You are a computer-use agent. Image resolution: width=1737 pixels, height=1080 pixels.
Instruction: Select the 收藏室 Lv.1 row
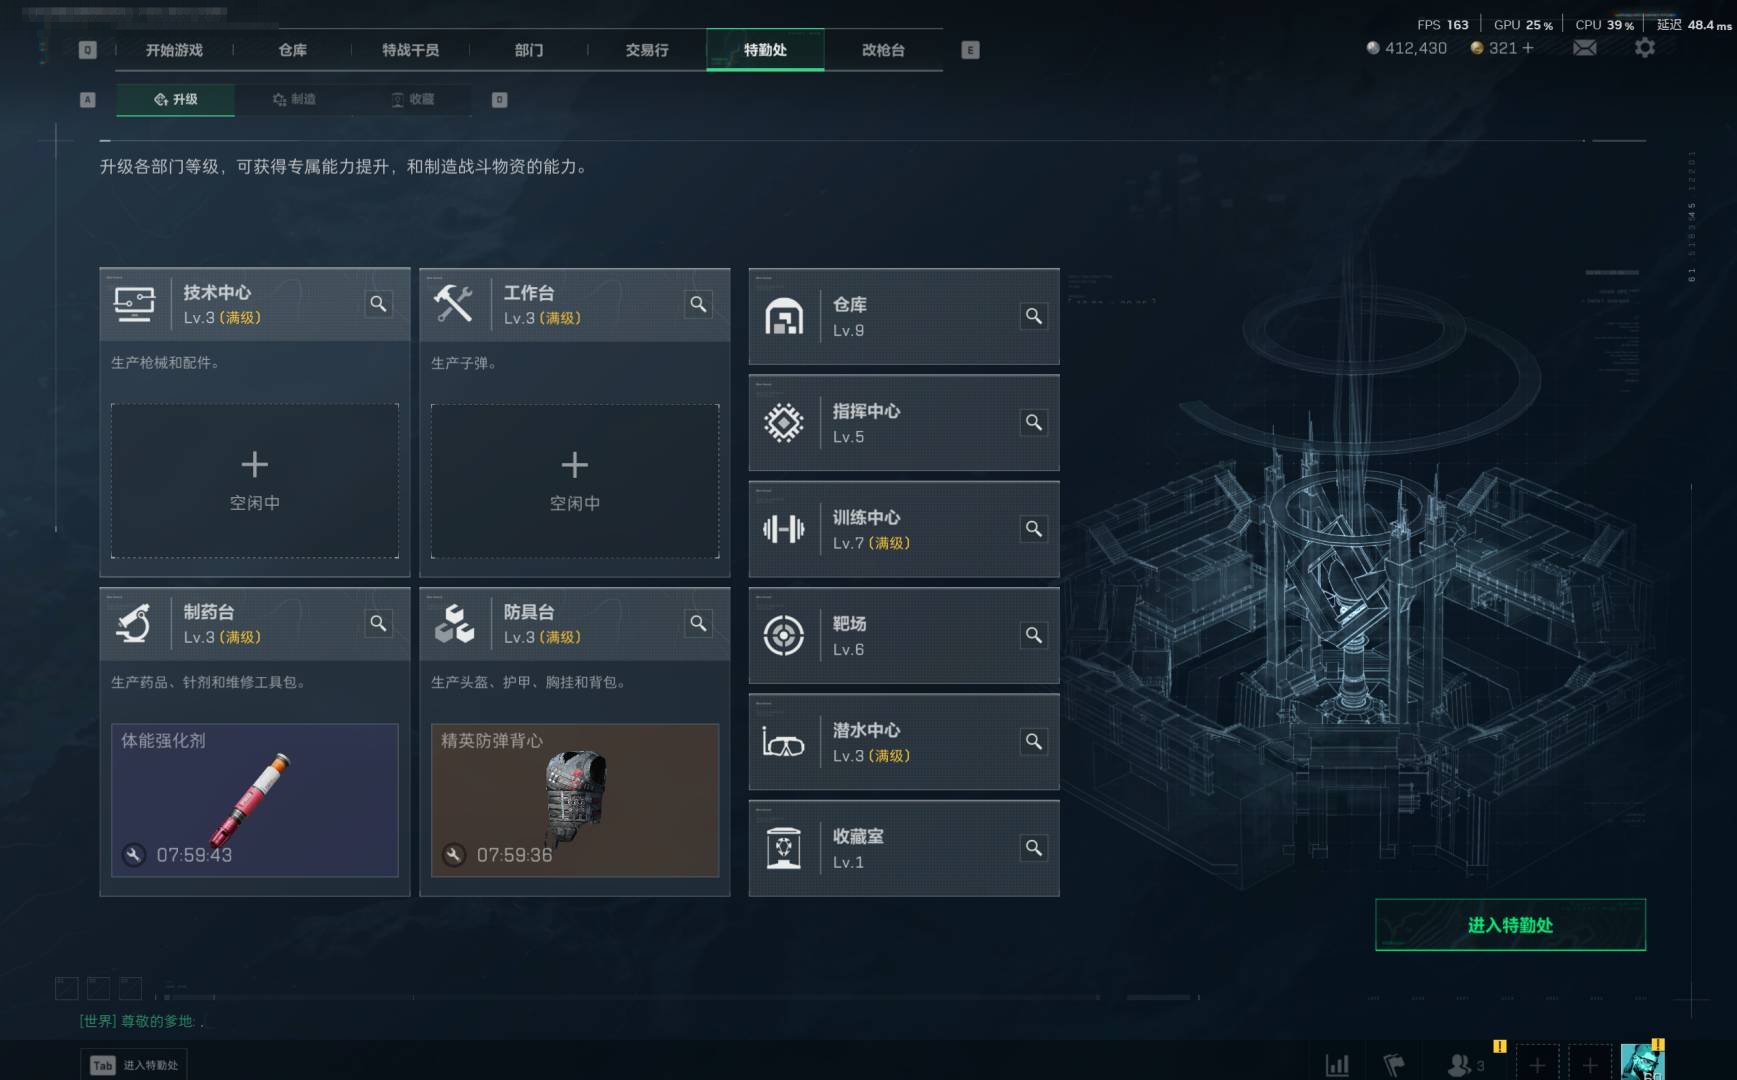pyautogui.click(x=904, y=848)
